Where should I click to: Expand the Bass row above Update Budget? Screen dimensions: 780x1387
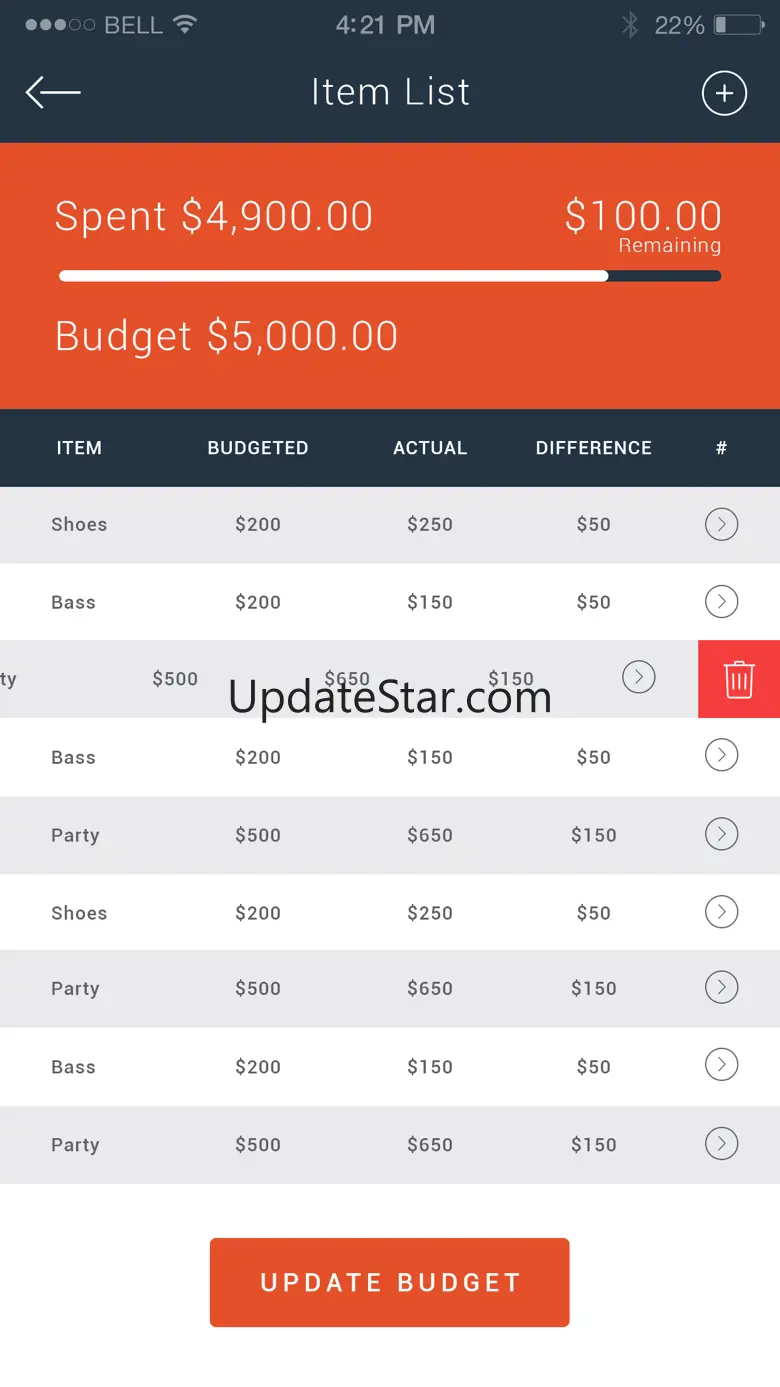pyautogui.click(x=721, y=1065)
